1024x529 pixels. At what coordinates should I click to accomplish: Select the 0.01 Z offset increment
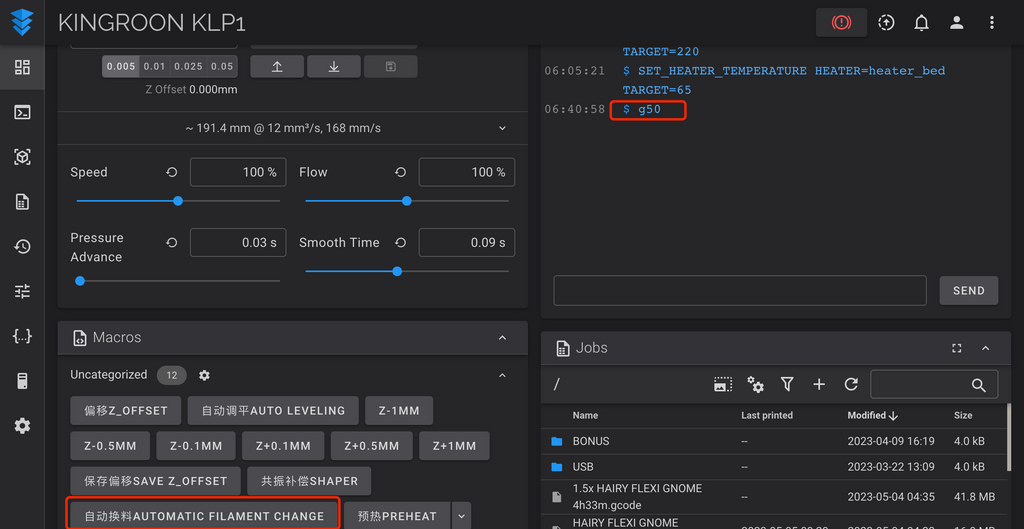click(154, 67)
